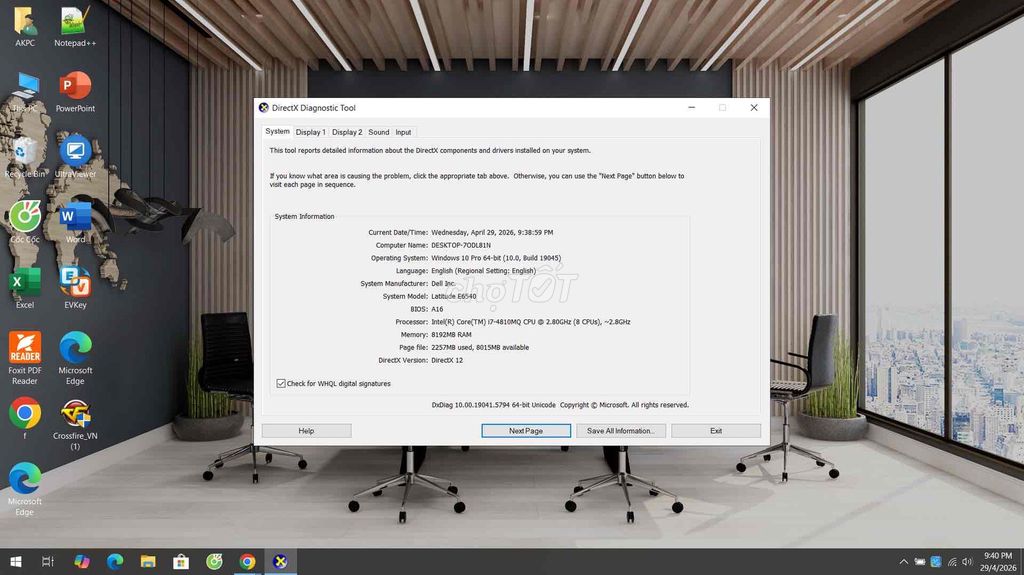
Task: Click the volume speaker tray icon
Action: tap(967, 562)
